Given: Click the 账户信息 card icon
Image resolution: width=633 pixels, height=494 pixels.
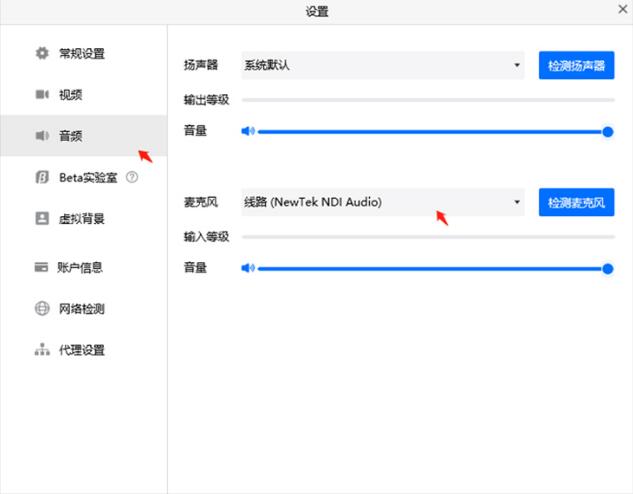Looking at the screenshot, I should click(x=42, y=267).
